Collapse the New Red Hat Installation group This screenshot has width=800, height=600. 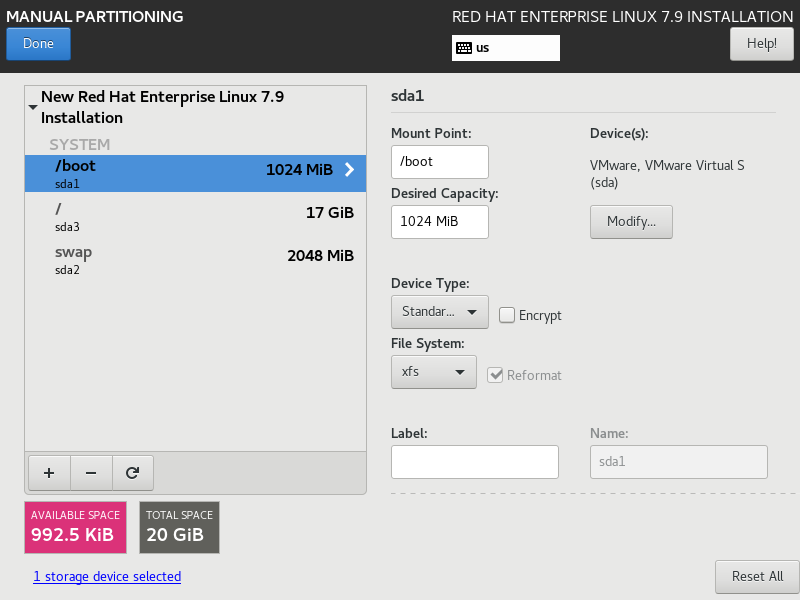[x=33, y=107]
